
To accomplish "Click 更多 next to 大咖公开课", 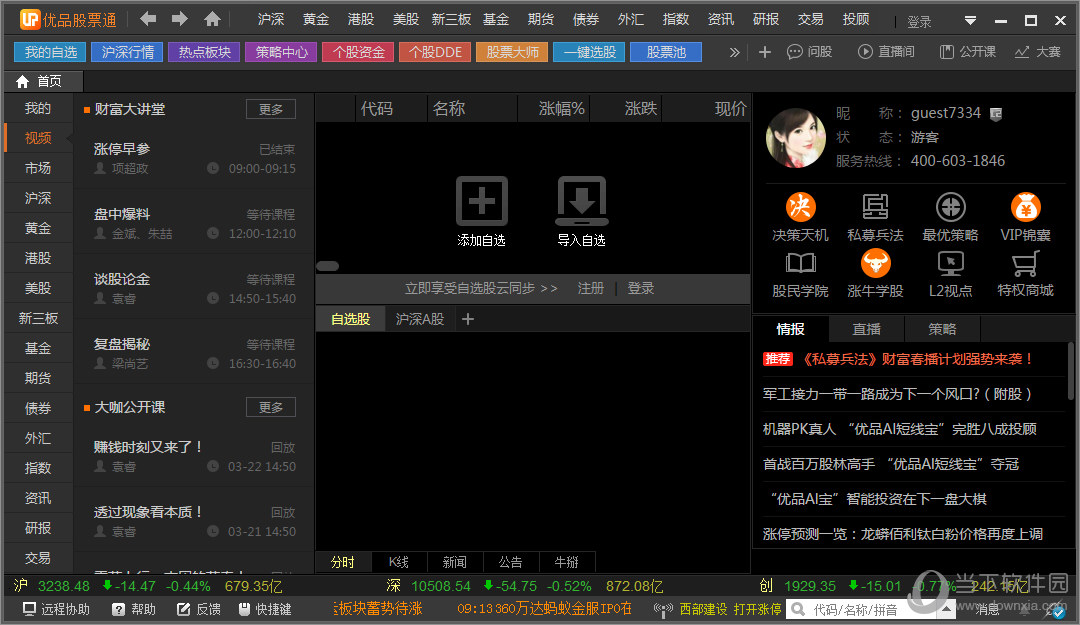I will pyautogui.click(x=271, y=407).
